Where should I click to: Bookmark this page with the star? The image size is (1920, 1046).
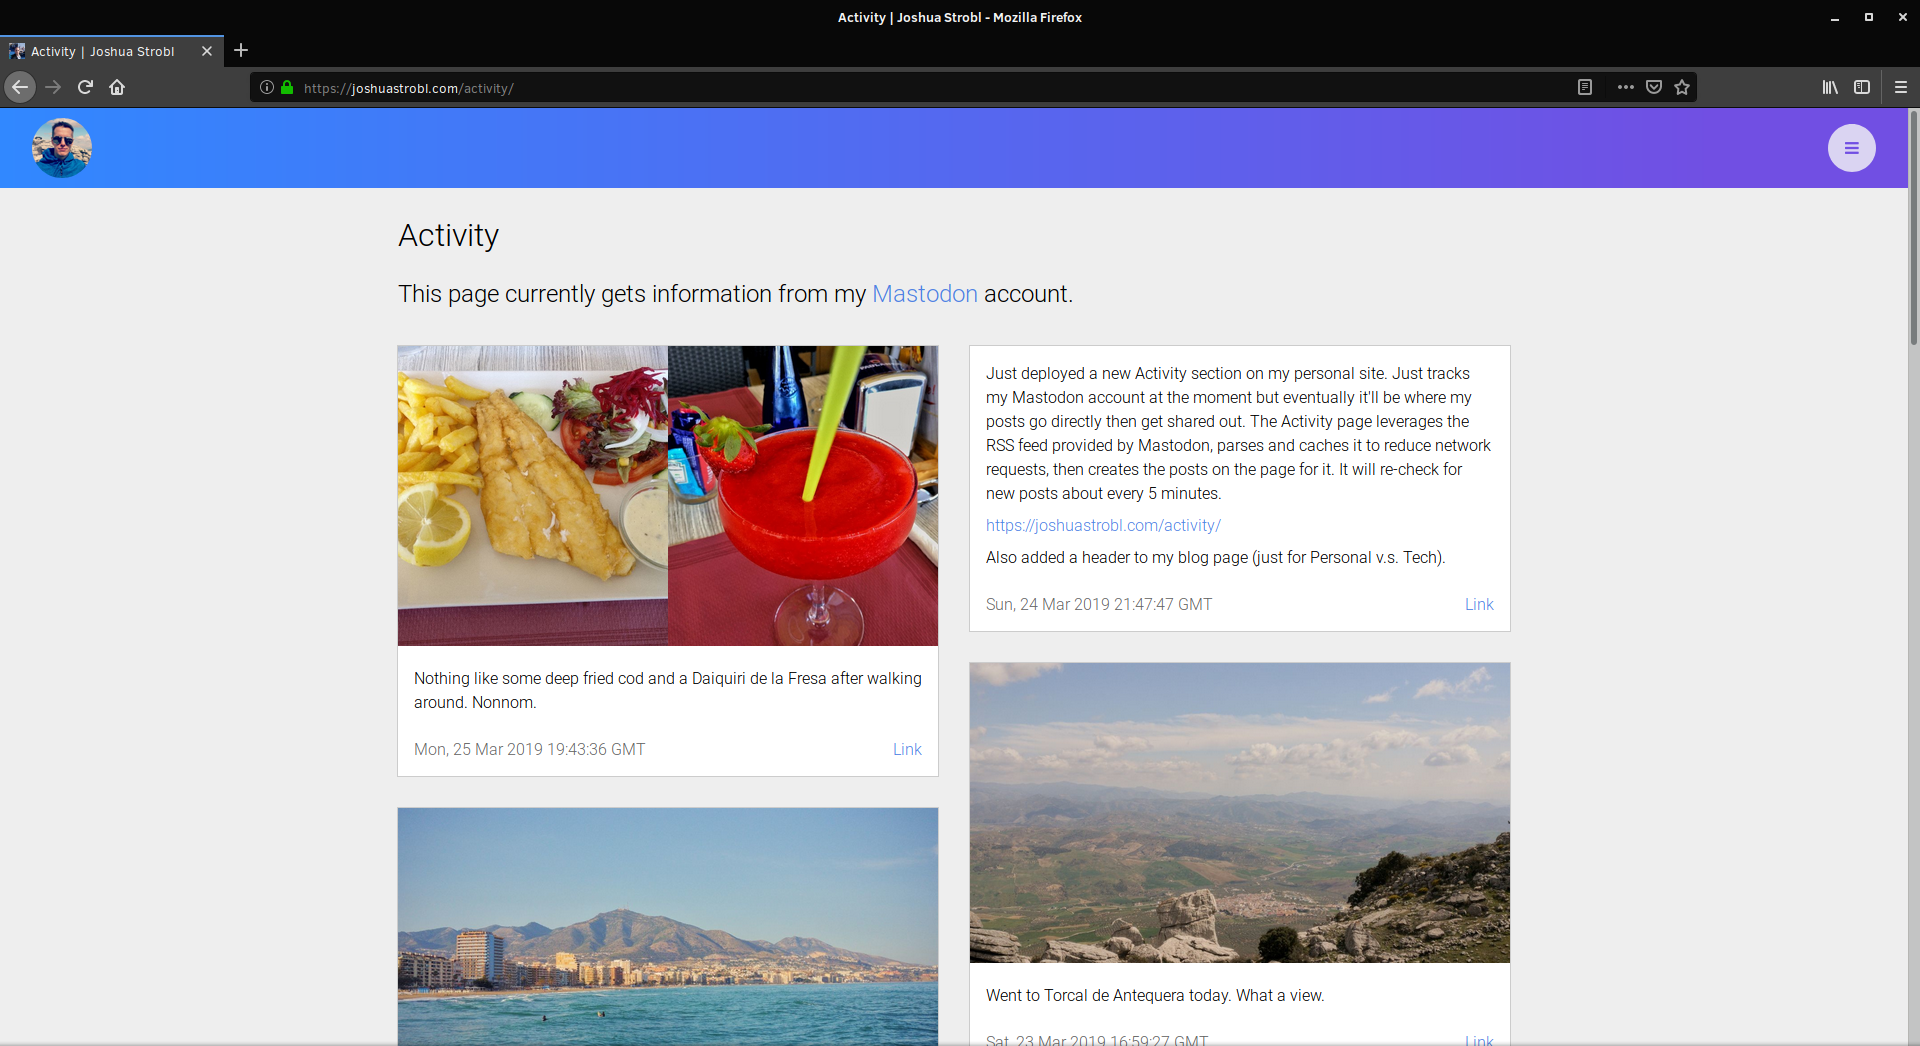1682,87
